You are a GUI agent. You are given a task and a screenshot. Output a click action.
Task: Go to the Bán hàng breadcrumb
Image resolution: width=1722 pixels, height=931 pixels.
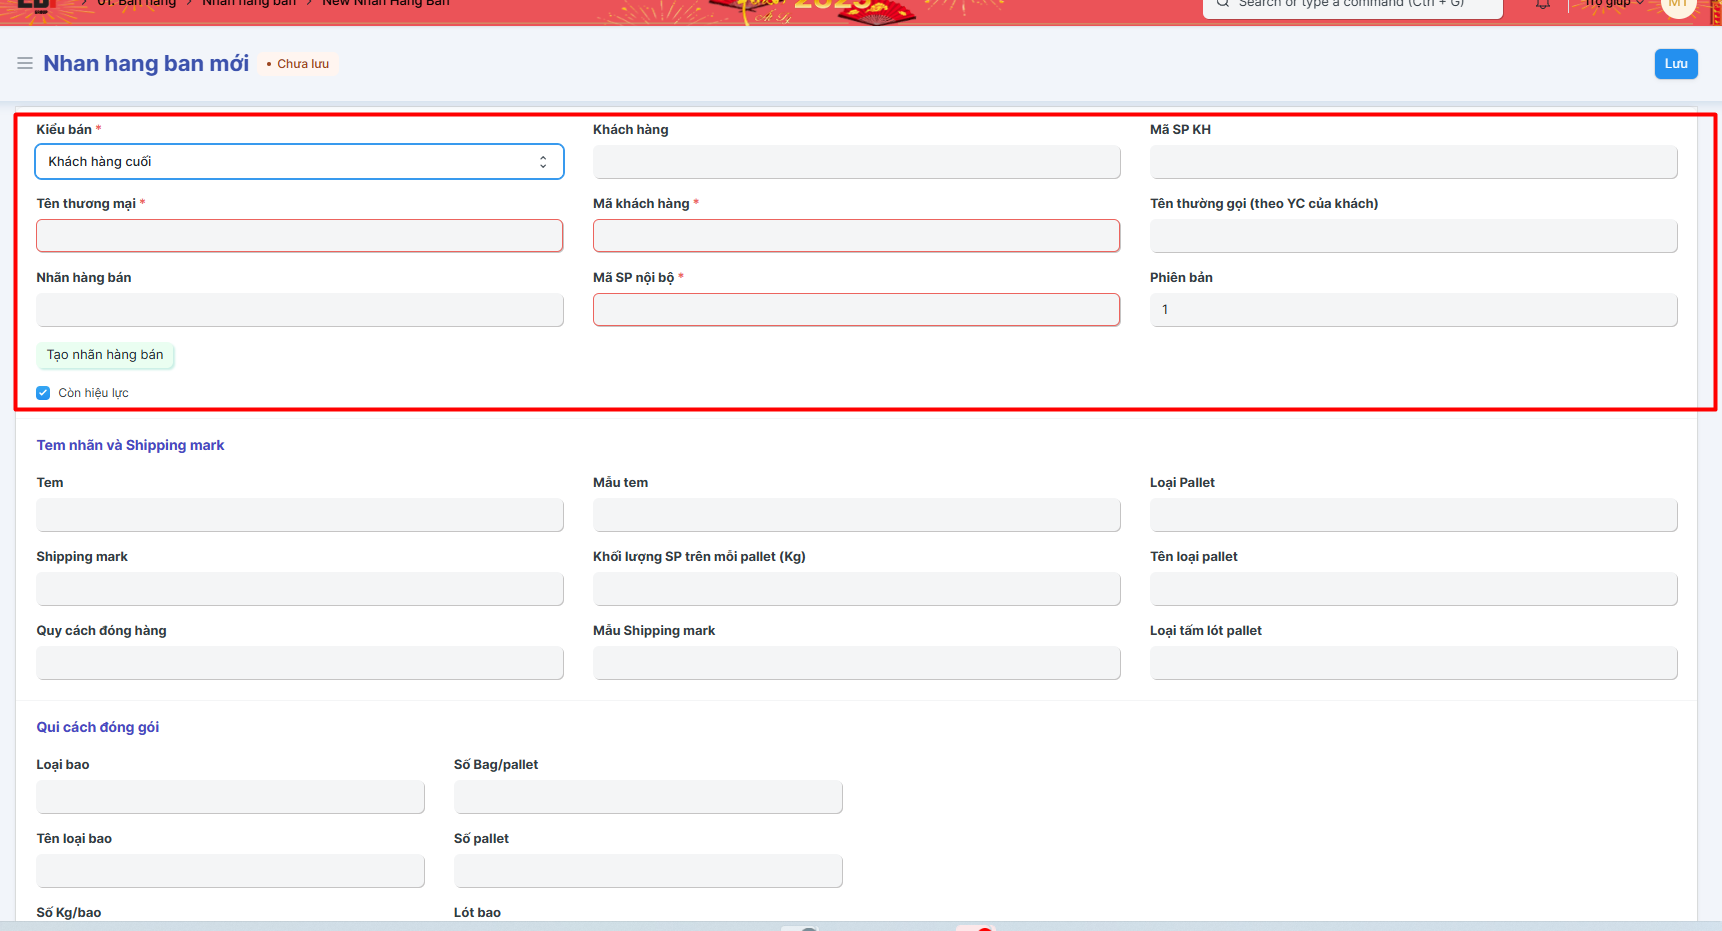pyautogui.click(x=136, y=4)
